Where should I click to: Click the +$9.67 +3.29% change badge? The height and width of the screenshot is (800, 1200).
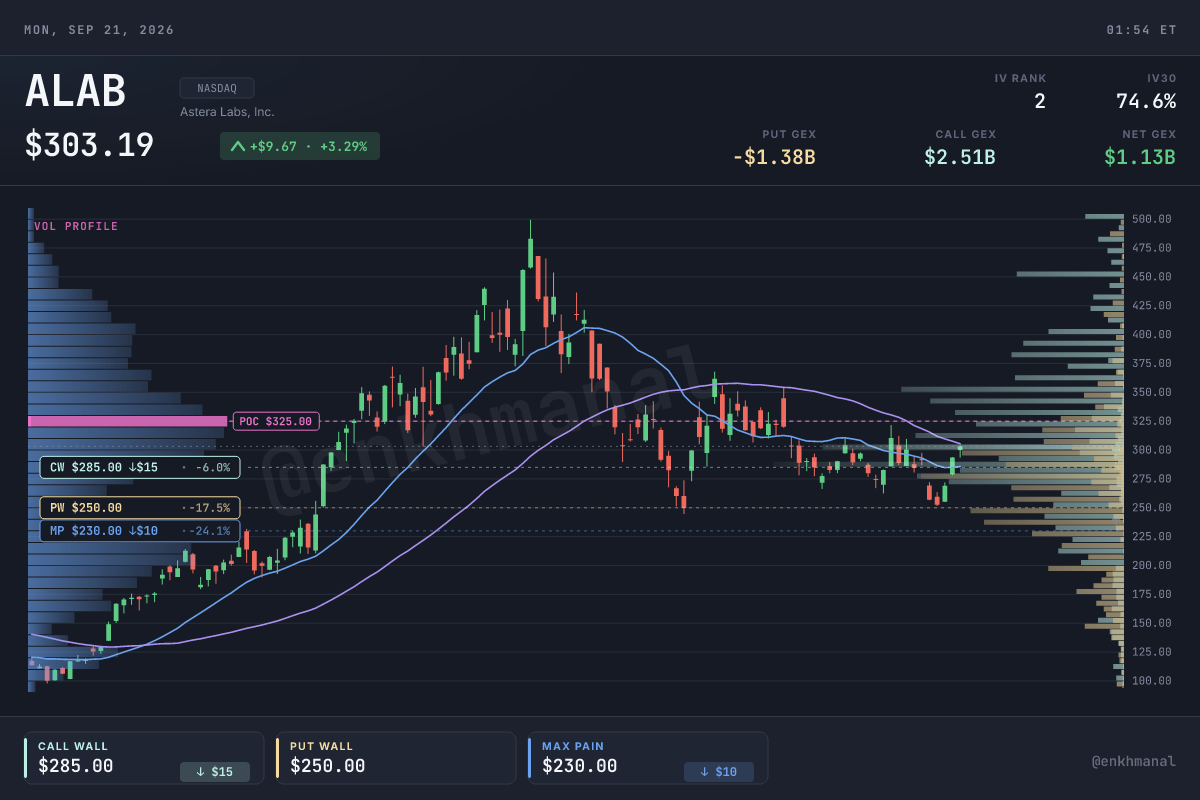pos(300,146)
